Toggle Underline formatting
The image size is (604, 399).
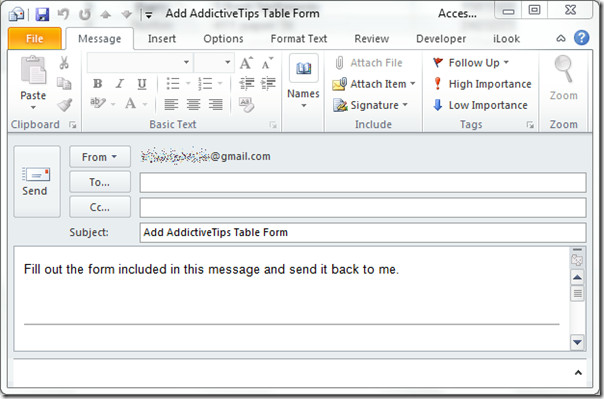(142, 84)
